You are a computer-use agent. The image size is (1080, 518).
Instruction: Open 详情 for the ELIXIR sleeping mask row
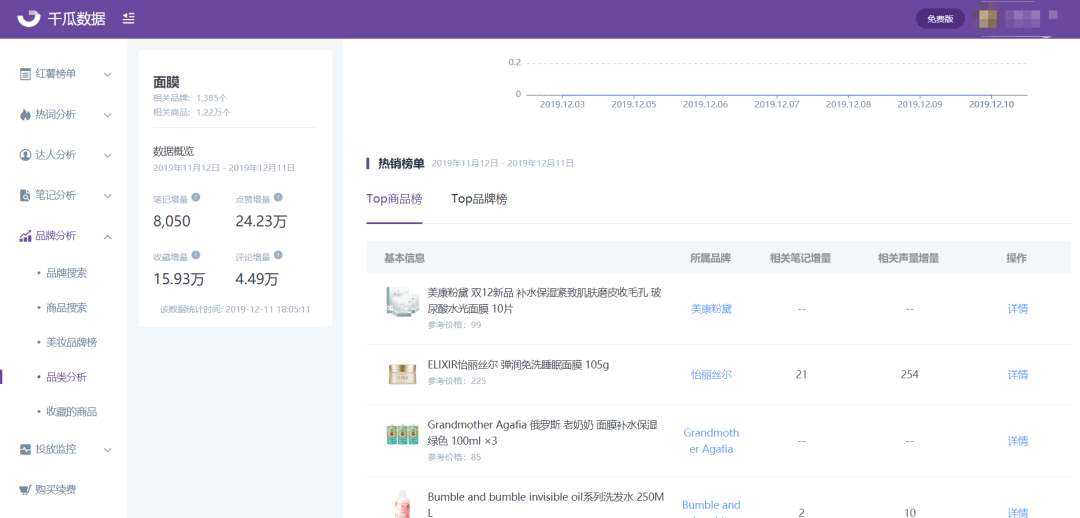coord(1017,375)
